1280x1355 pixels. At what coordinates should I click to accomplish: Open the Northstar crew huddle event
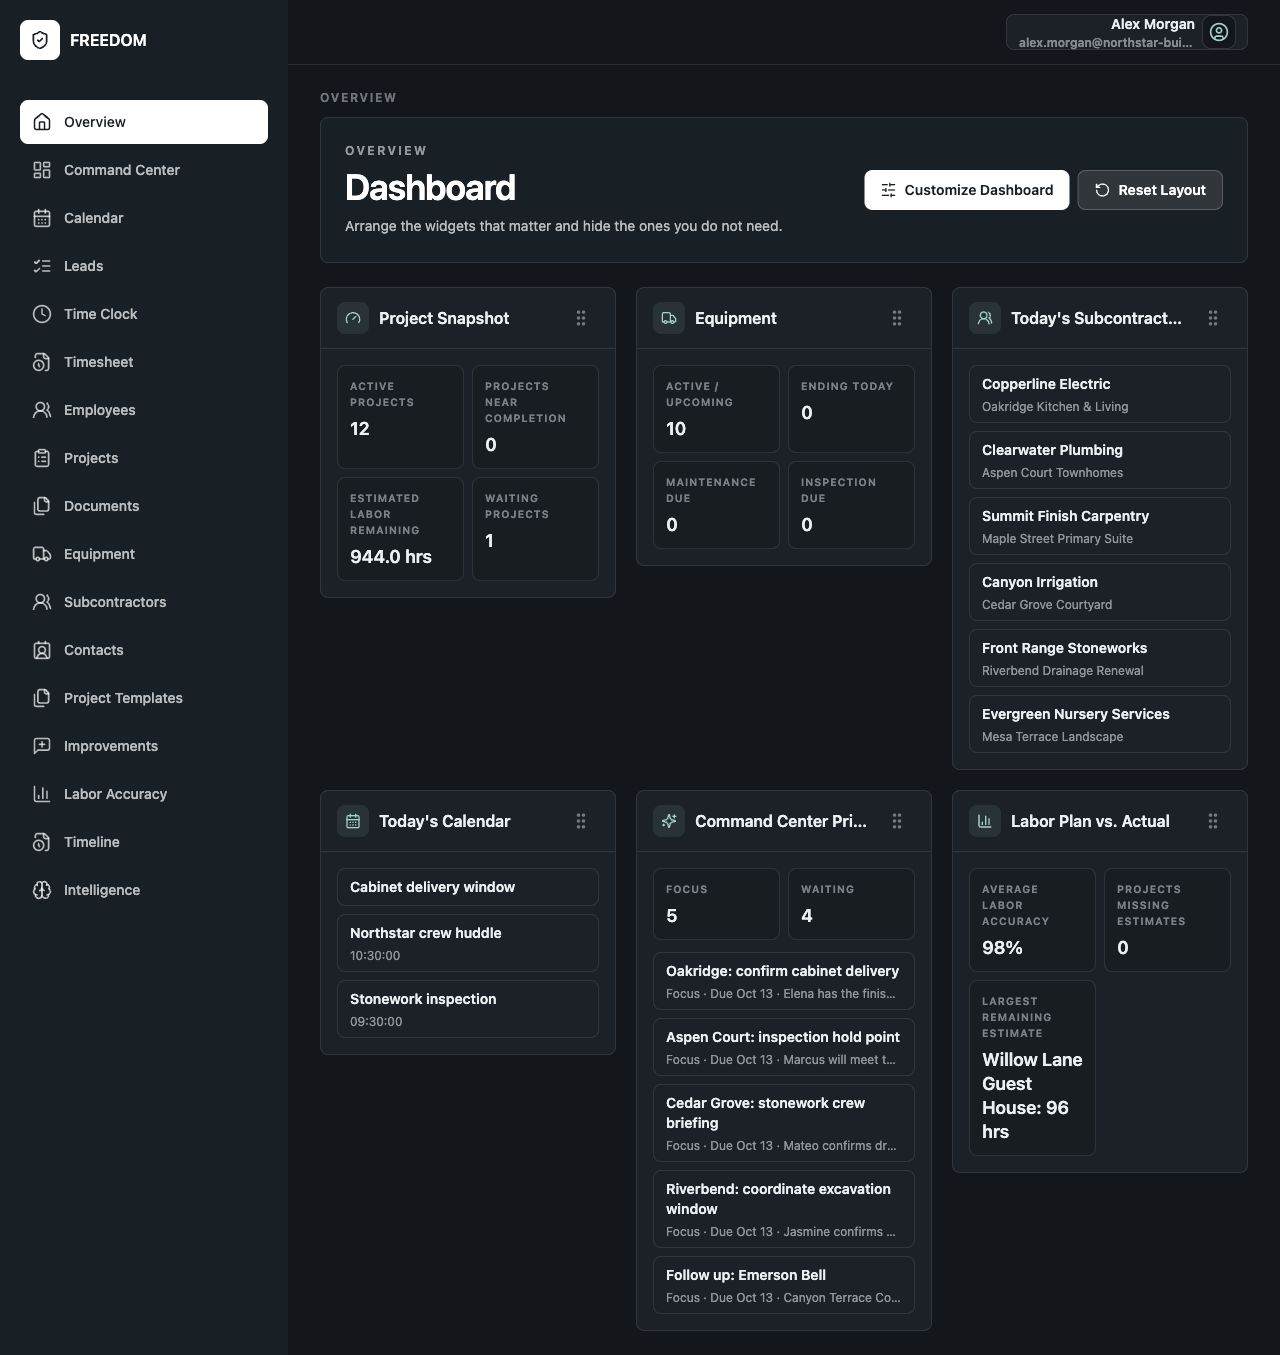click(x=468, y=943)
